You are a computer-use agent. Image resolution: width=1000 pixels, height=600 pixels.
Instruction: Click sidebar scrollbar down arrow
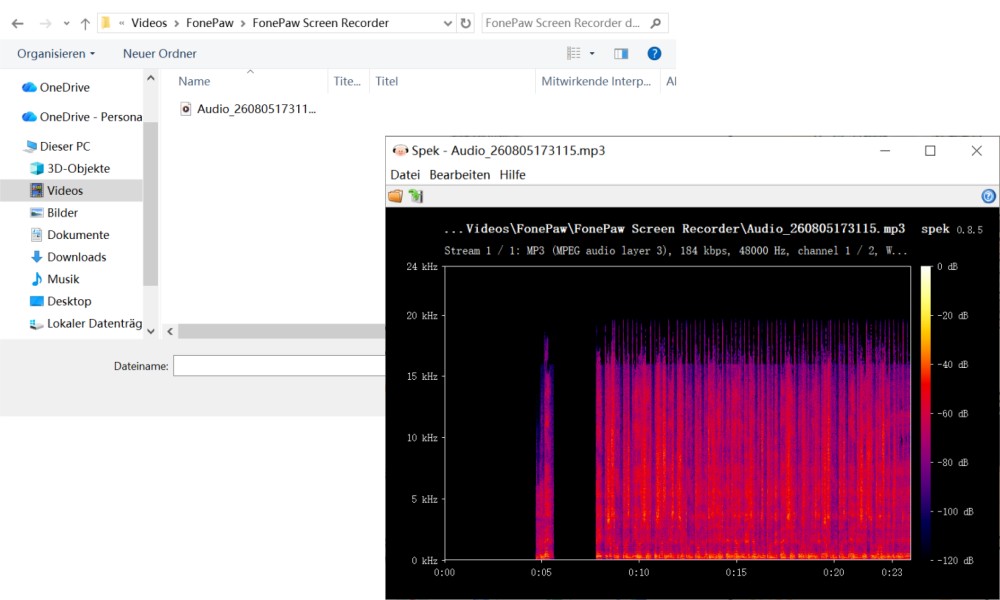[x=151, y=331]
